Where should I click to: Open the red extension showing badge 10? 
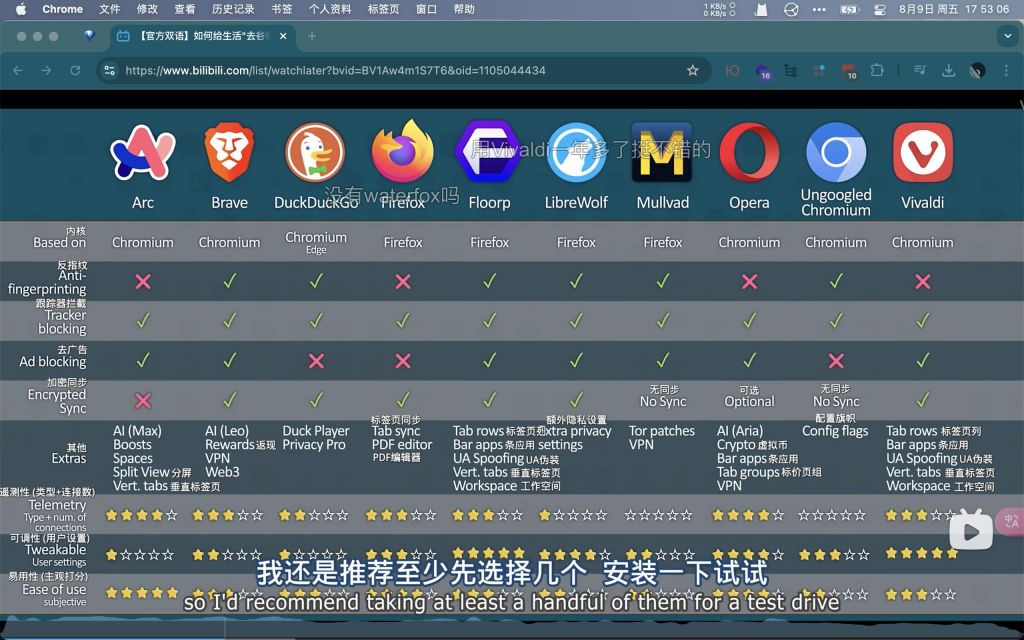pyautogui.click(x=849, y=70)
